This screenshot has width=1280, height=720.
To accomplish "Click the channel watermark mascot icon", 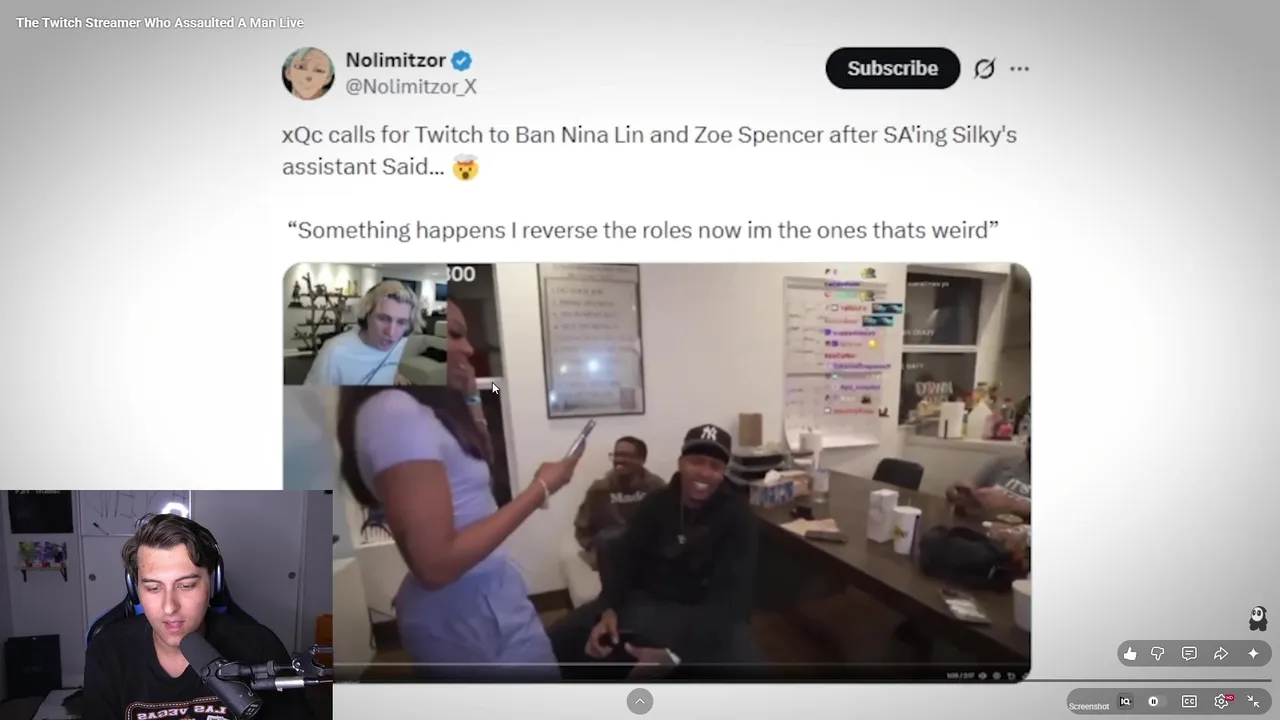I will pyautogui.click(x=1258, y=618).
